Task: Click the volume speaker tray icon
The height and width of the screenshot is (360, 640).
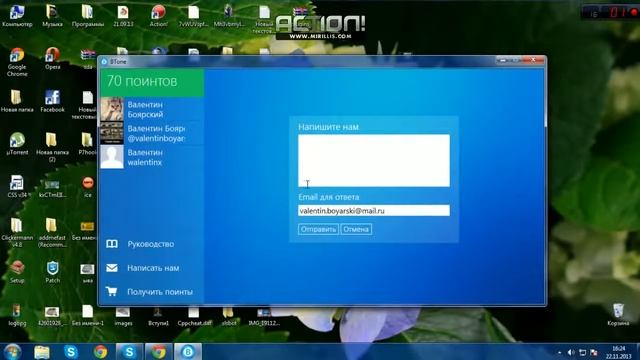Action: (571, 352)
